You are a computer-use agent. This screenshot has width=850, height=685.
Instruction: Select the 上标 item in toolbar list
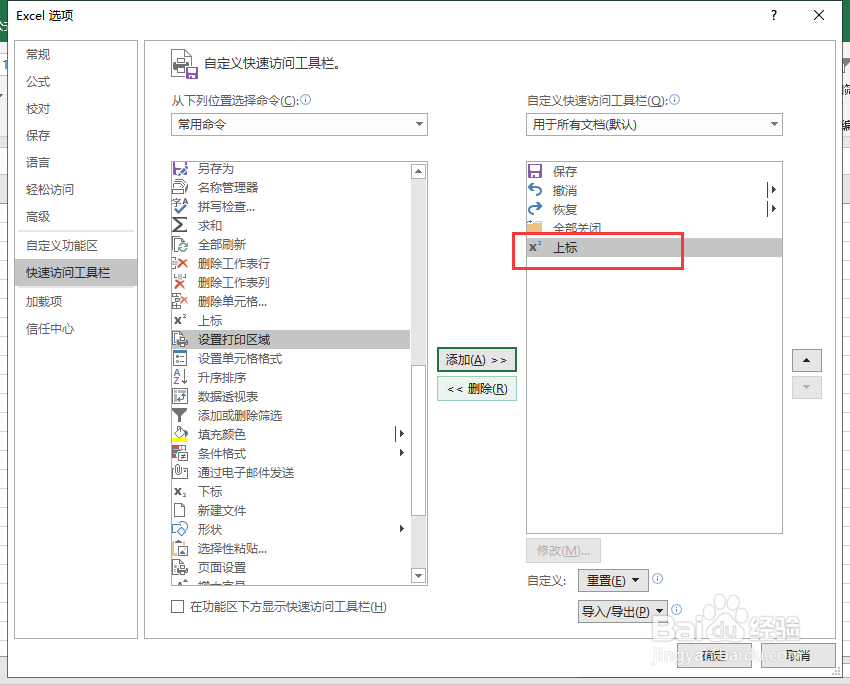click(654, 248)
